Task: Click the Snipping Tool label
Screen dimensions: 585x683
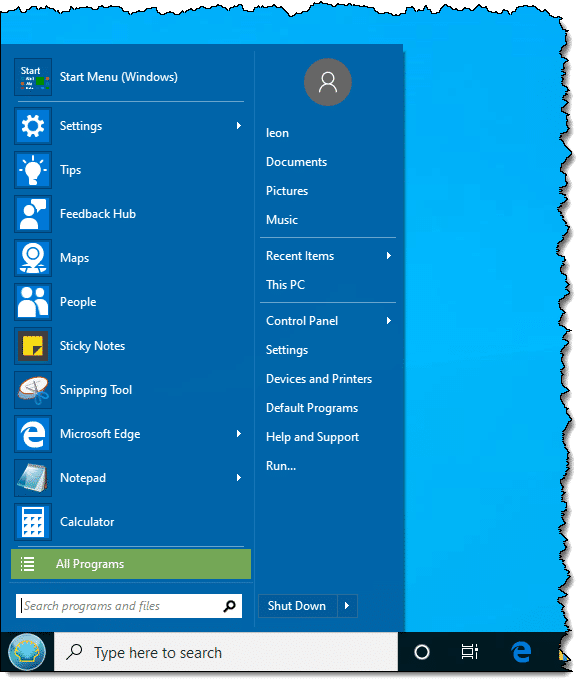Action: [96, 390]
